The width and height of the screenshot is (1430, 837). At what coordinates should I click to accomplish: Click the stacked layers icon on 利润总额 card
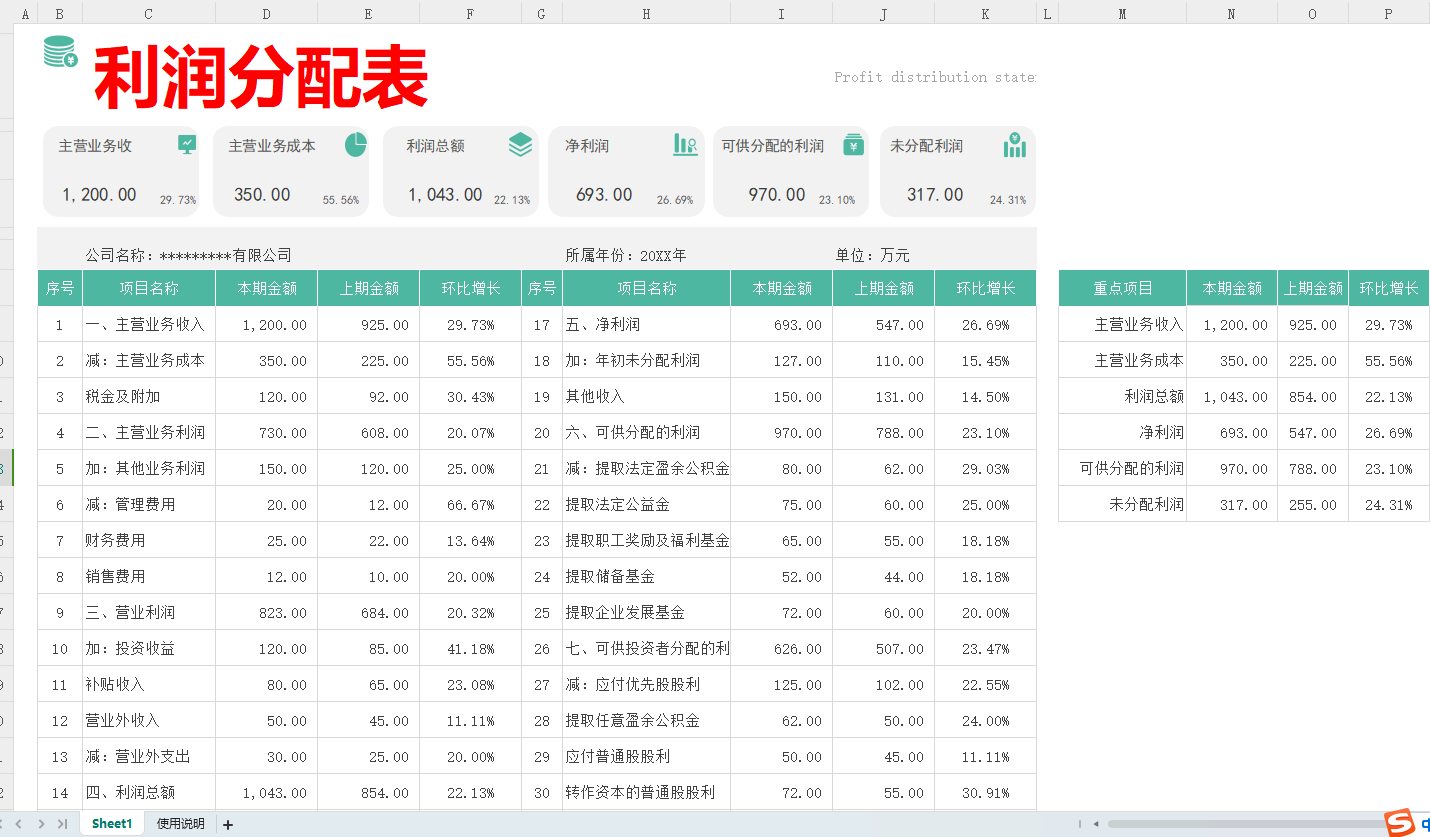coord(520,145)
